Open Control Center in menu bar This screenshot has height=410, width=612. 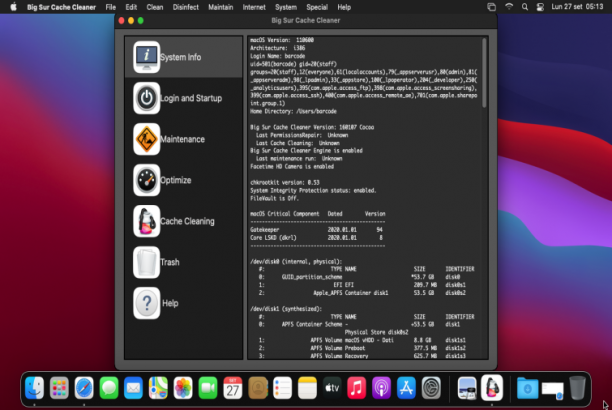540,7
